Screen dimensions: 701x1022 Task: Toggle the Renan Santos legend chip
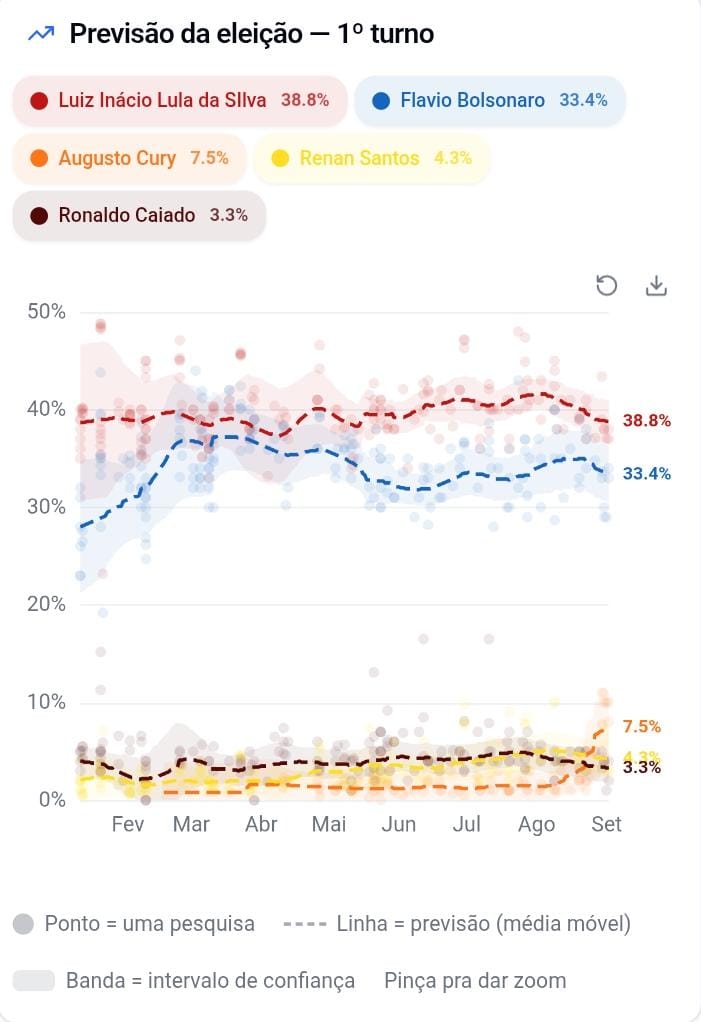pyautogui.click(x=371, y=158)
